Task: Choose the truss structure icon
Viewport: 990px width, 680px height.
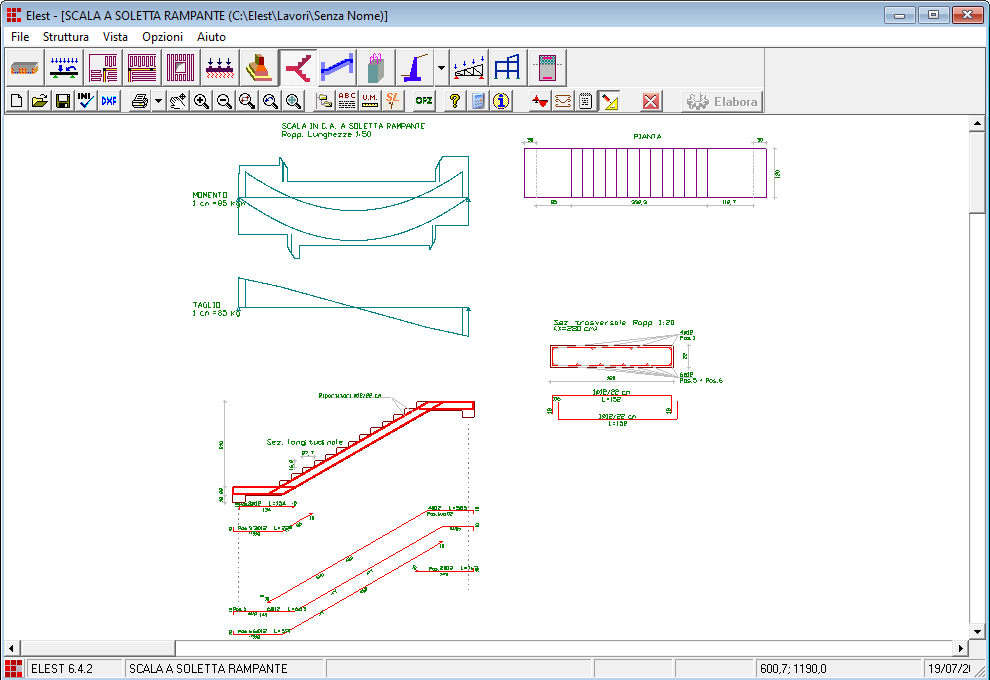Action: [469, 68]
